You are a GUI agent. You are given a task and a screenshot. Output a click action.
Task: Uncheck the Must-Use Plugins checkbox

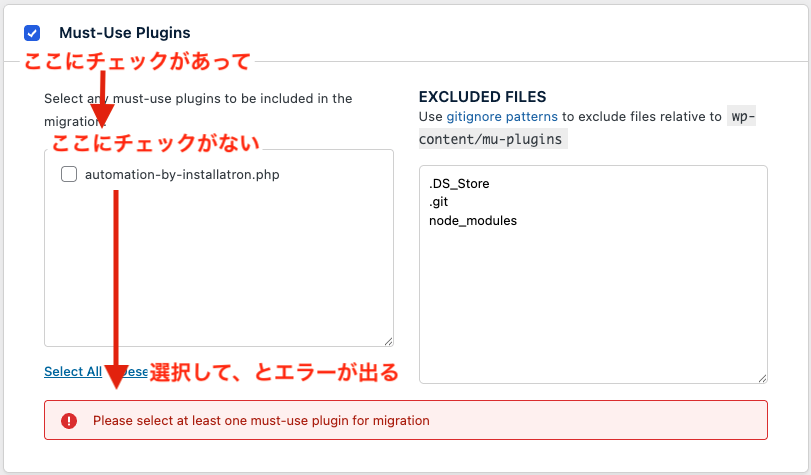(32, 33)
